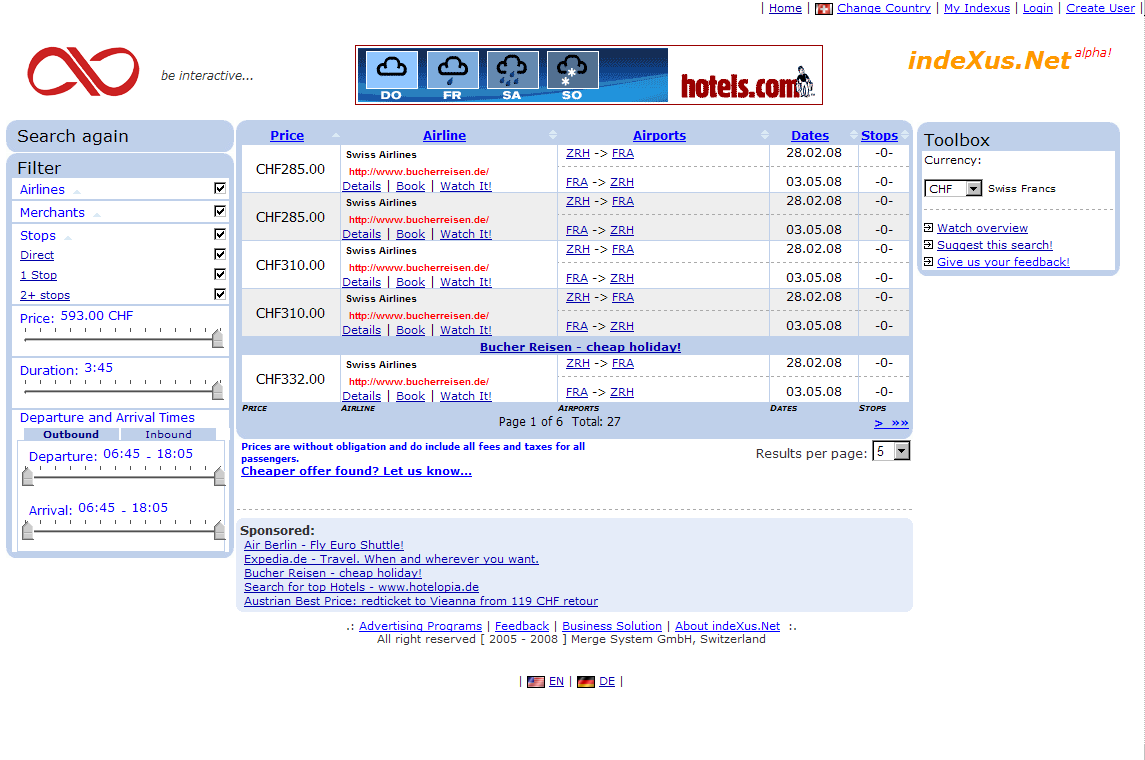Click Cheaper offer found? Let us know link
This screenshot has height=760, width=1145.
pos(356,471)
